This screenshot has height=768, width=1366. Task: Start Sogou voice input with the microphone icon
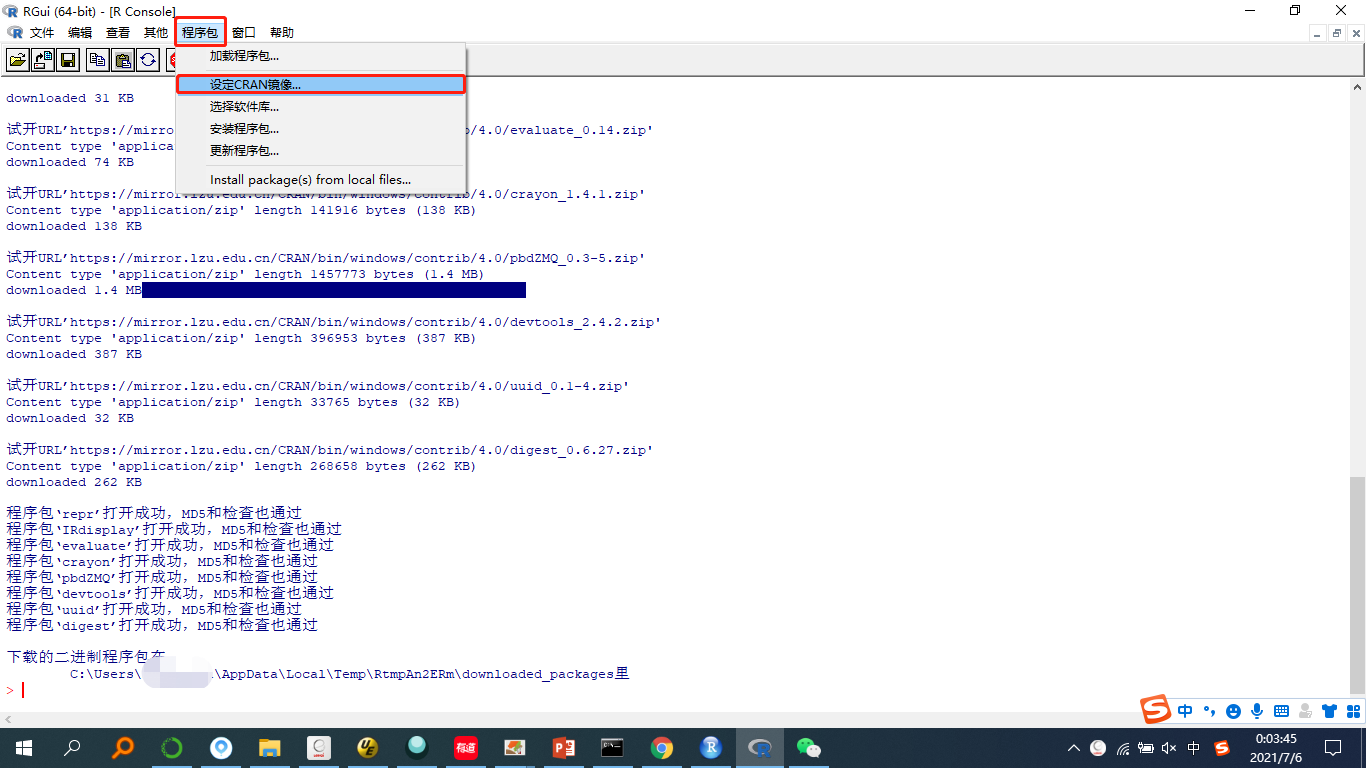click(x=1257, y=710)
